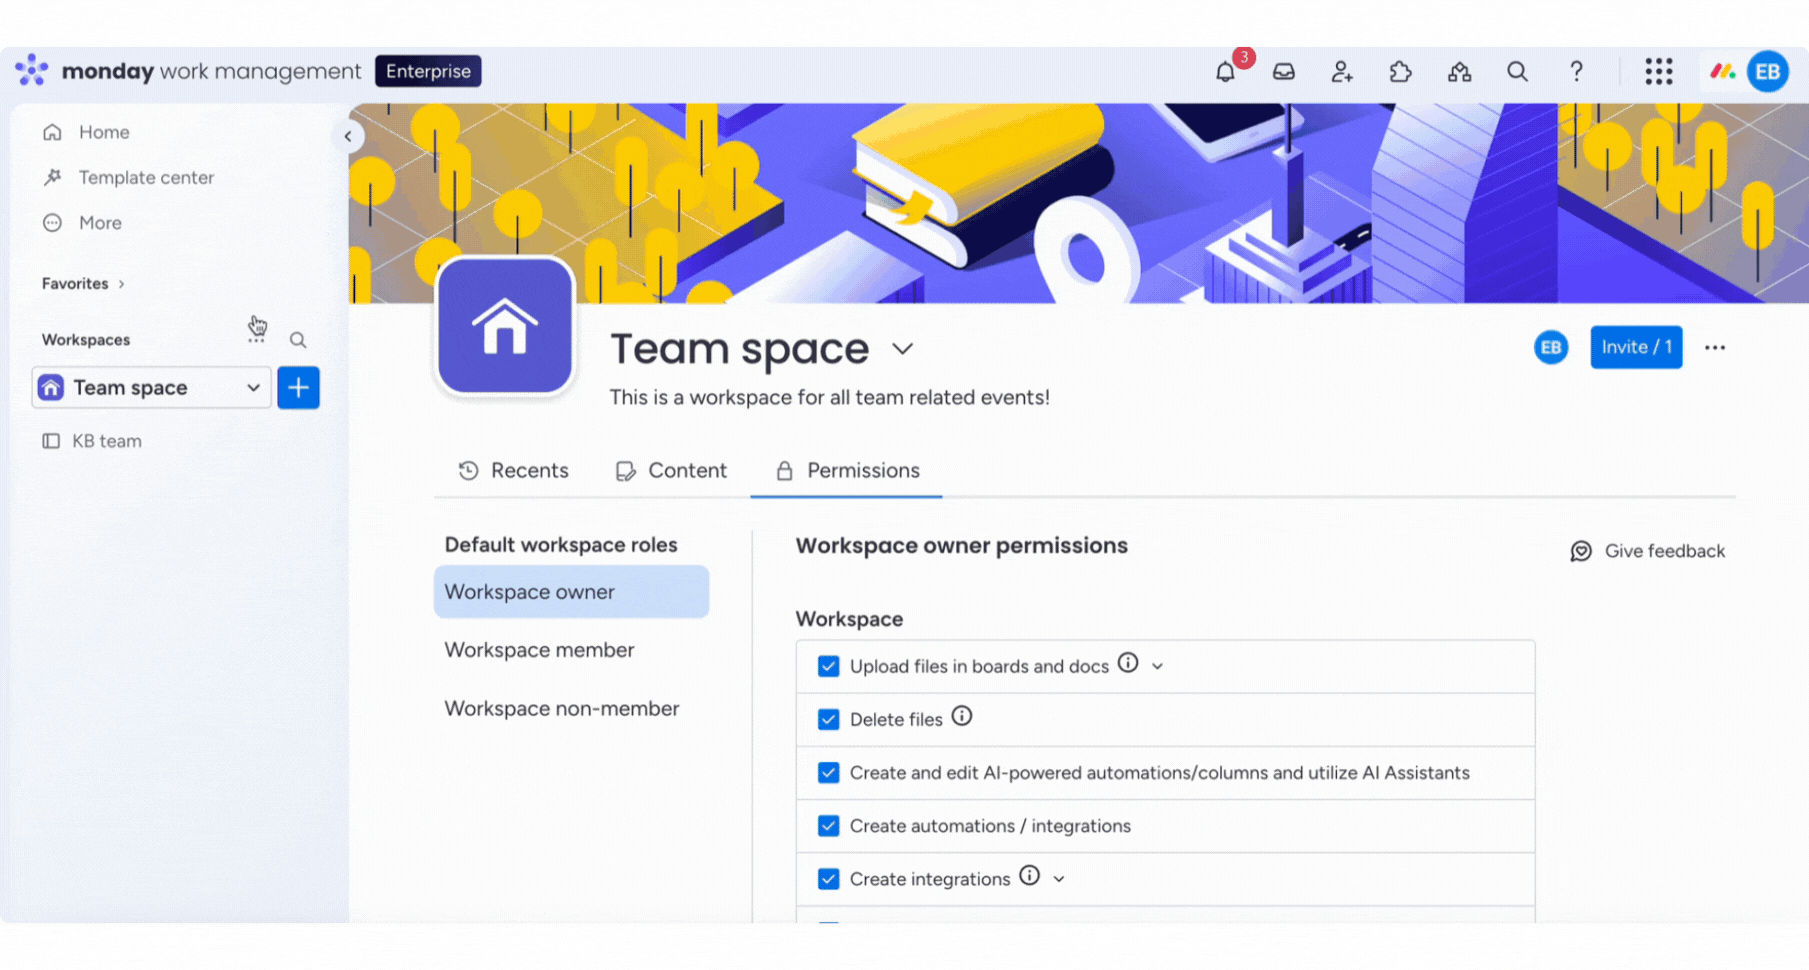
Task: Select the Workspace member role
Action: pyautogui.click(x=539, y=650)
